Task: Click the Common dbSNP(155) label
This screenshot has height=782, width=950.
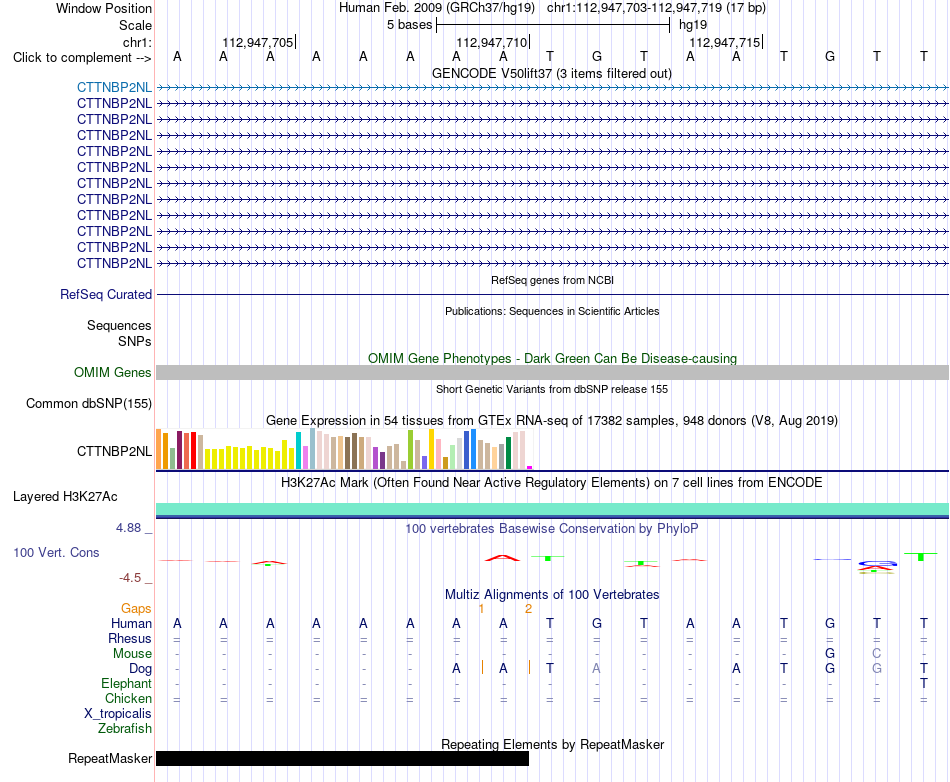Action: click(88, 403)
